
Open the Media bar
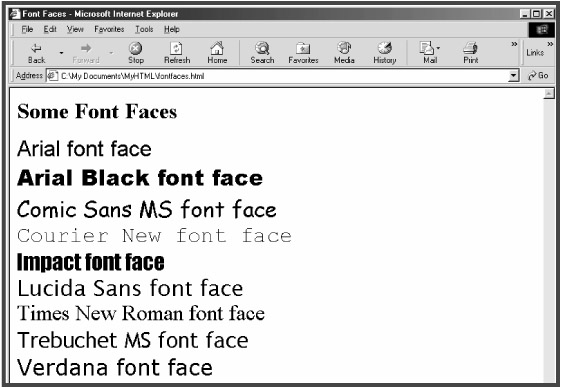344,53
